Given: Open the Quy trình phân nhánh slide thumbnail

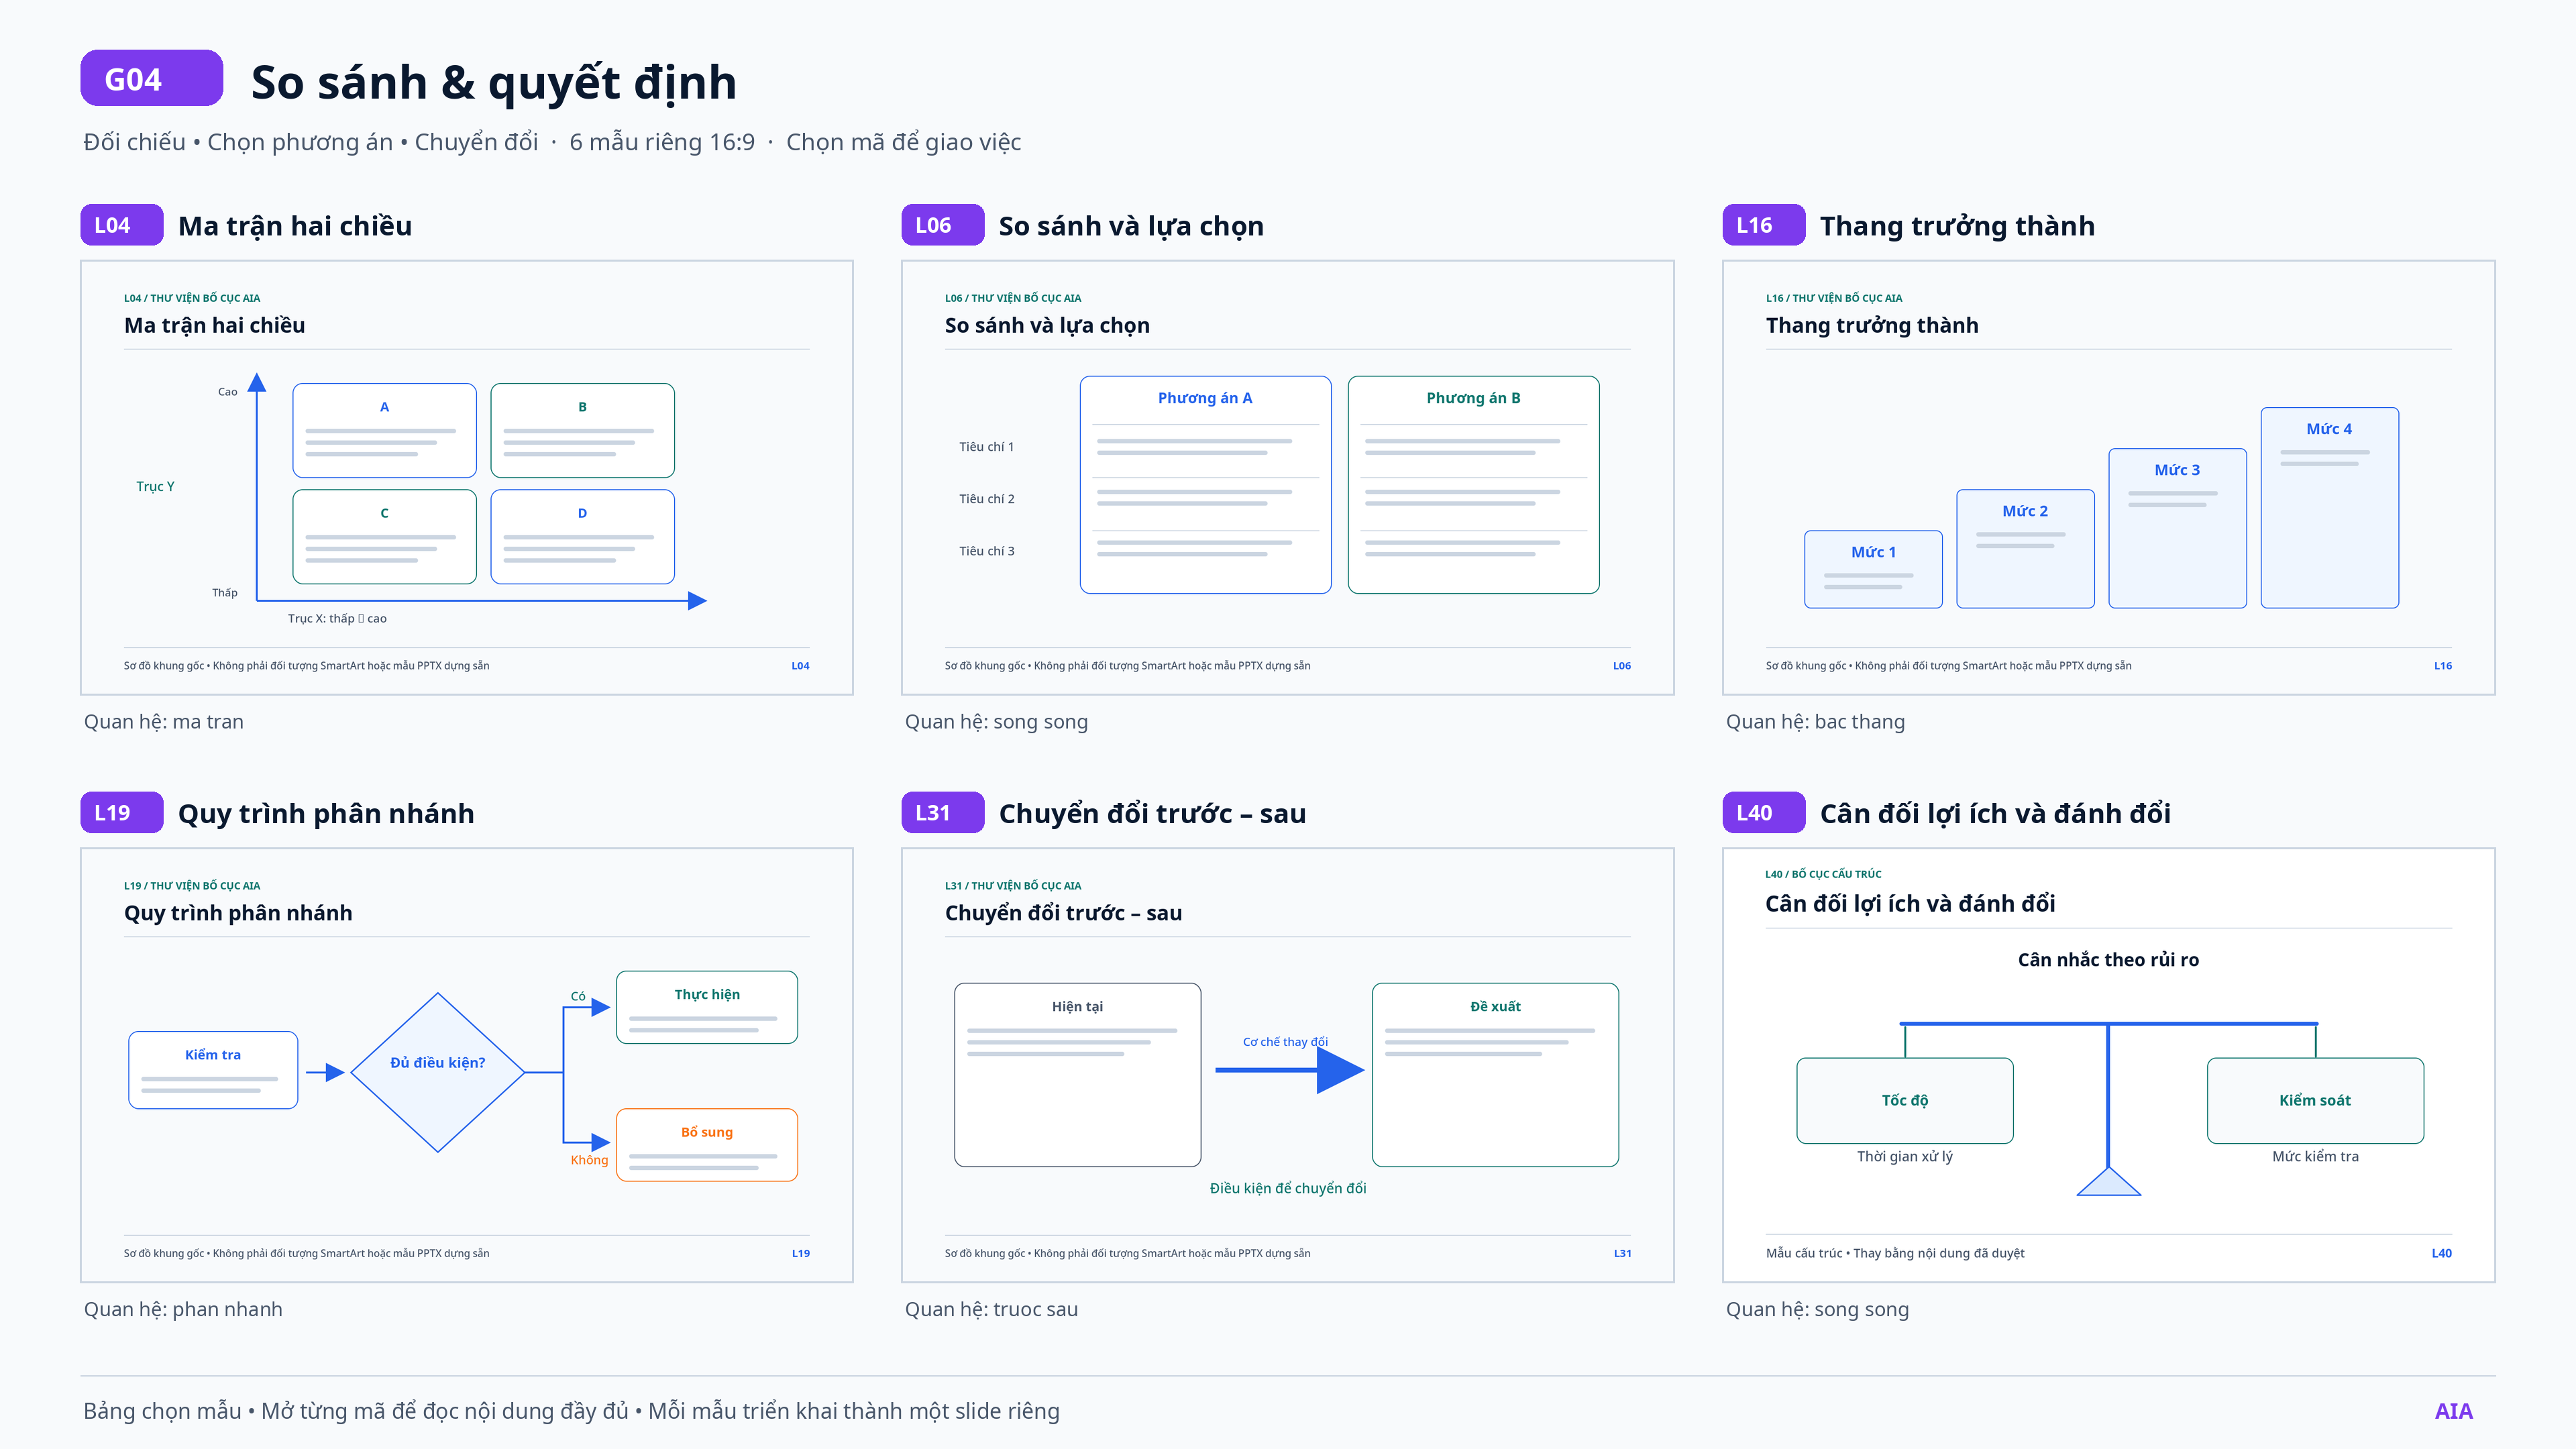Looking at the screenshot, I should [x=467, y=1065].
